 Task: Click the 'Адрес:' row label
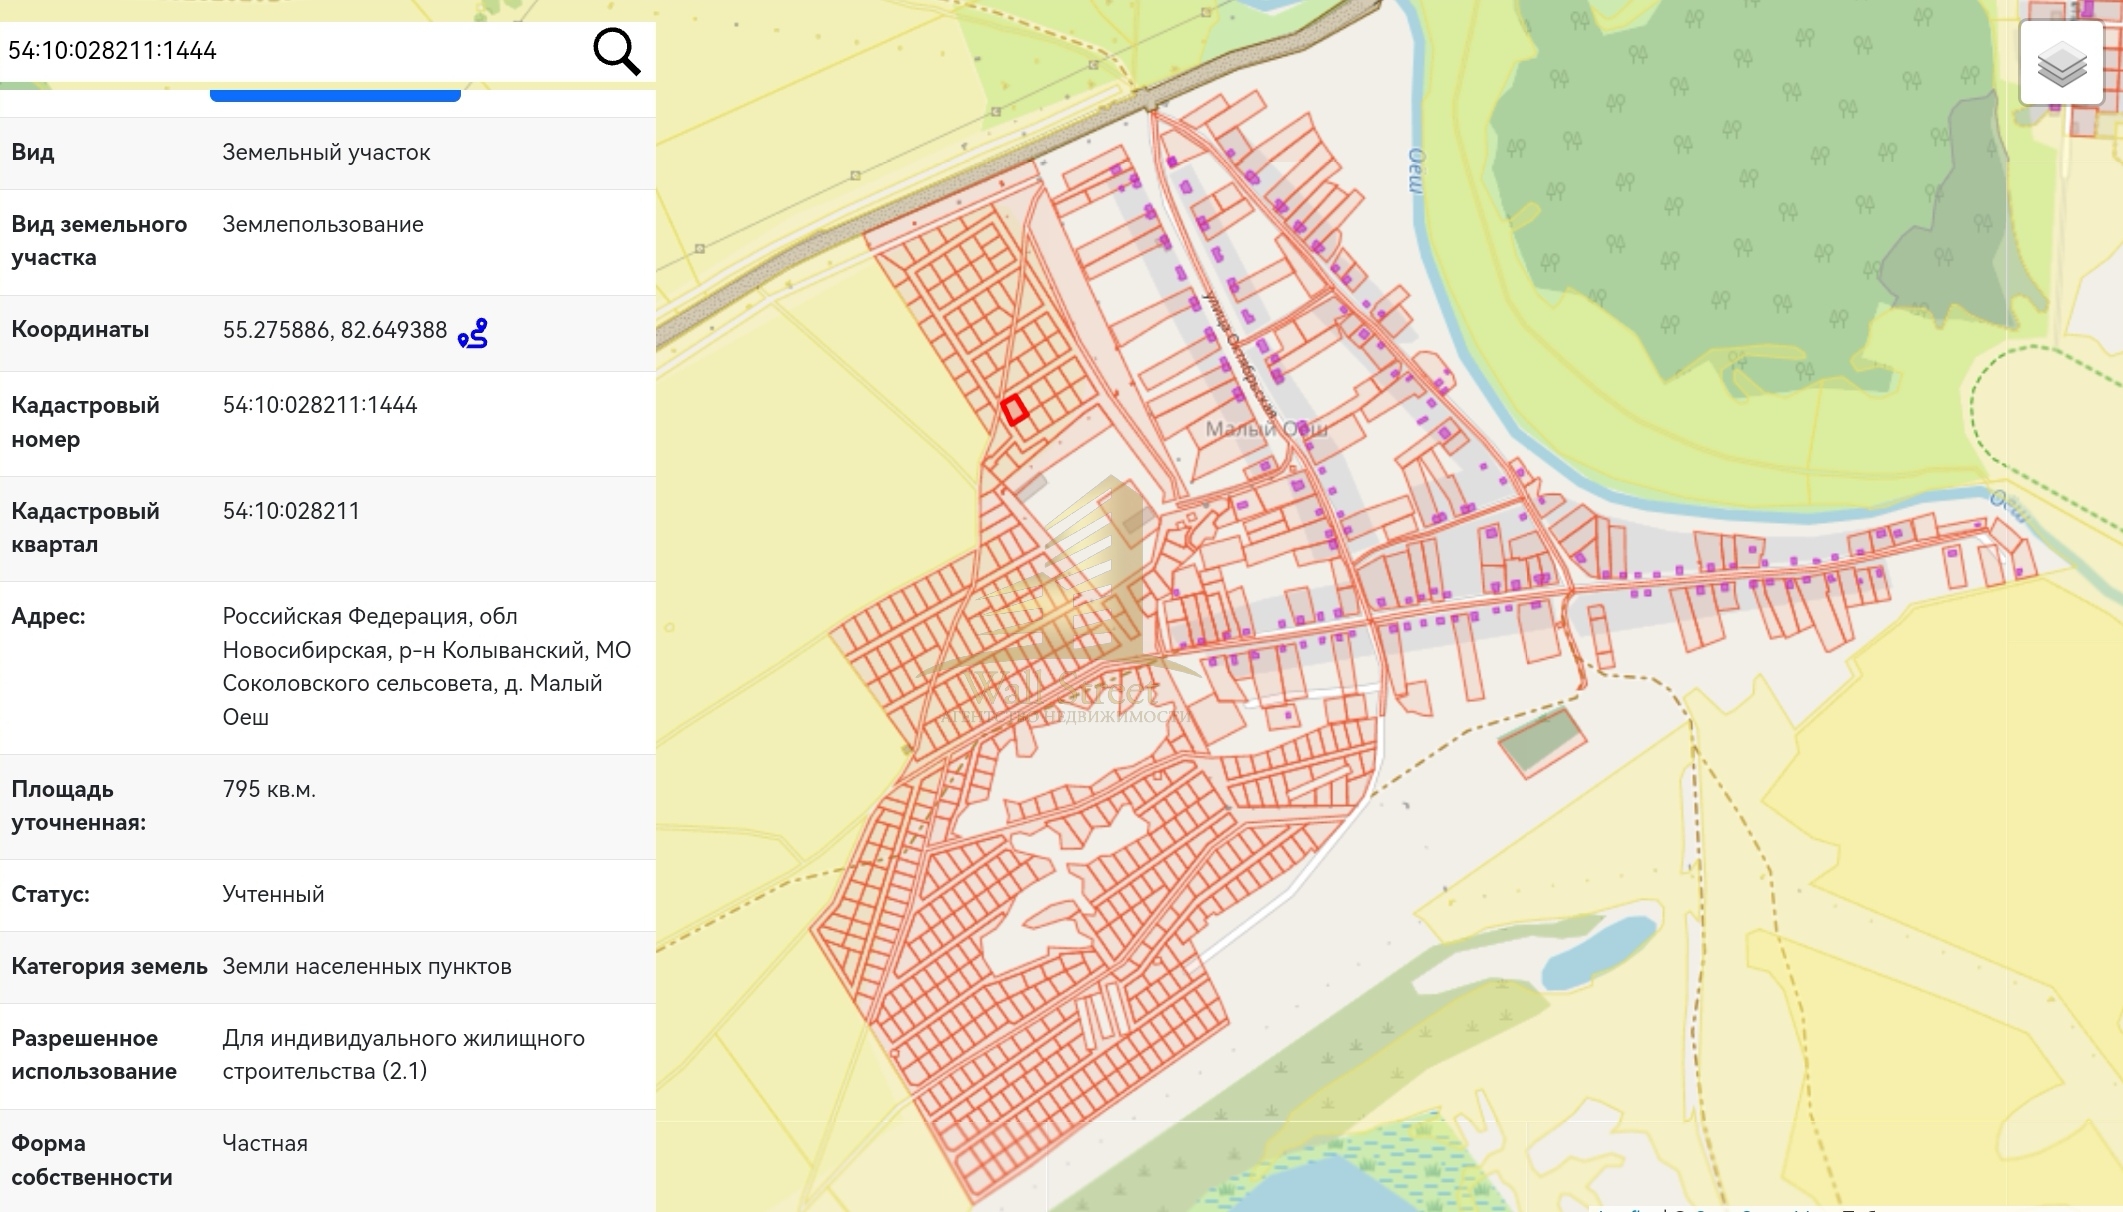tap(48, 616)
